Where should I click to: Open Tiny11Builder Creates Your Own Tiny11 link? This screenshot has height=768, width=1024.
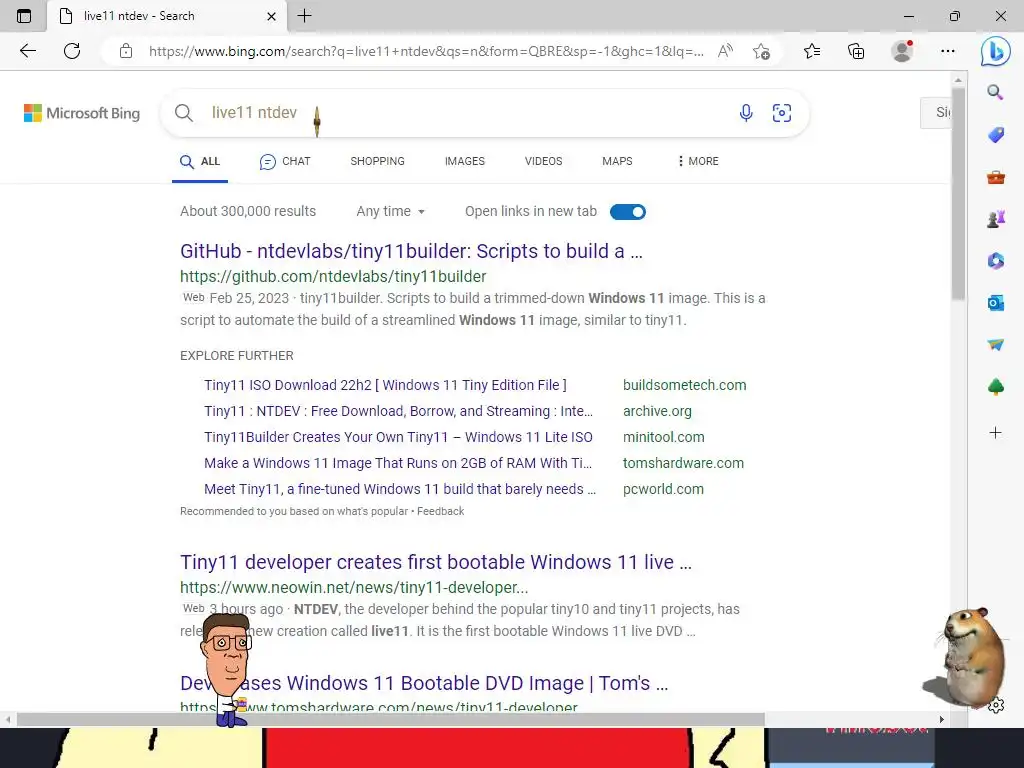[x=398, y=437]
